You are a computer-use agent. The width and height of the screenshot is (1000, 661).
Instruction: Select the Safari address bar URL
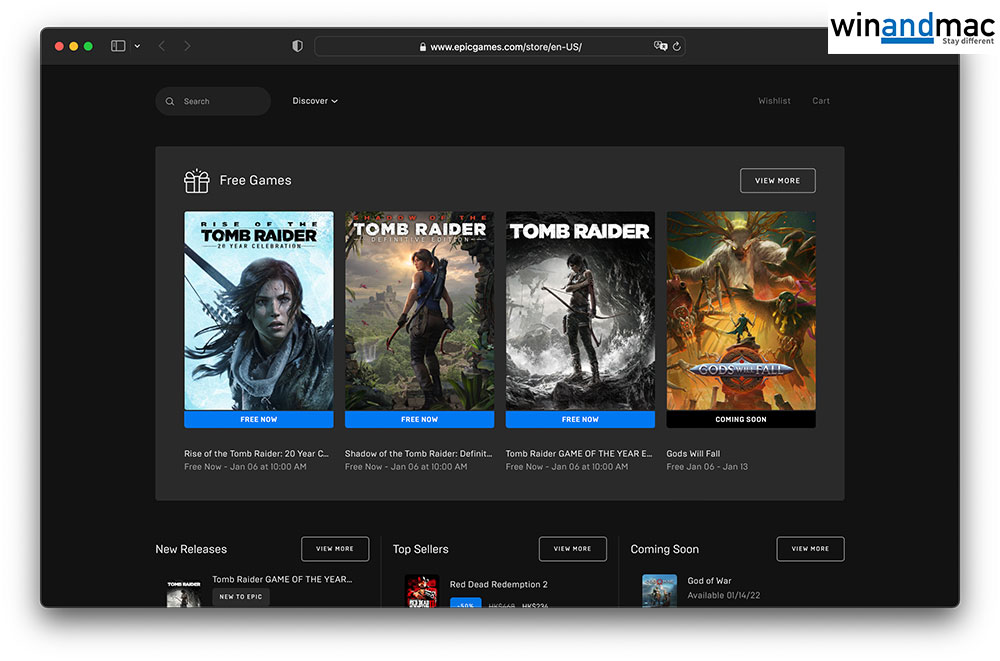(505, 47)
